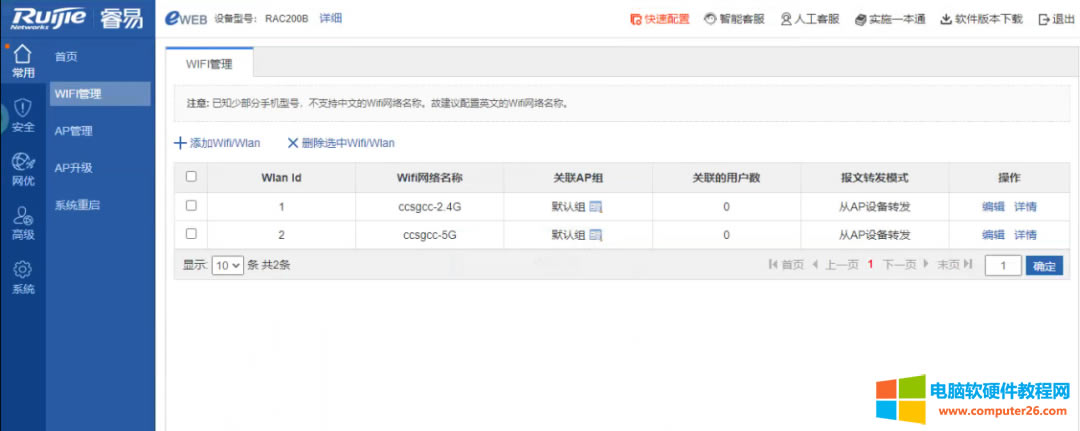Click 详情 for ccsgcc-5G
This screenshot has height=431, width=1080.
[x=1026, y=235]
